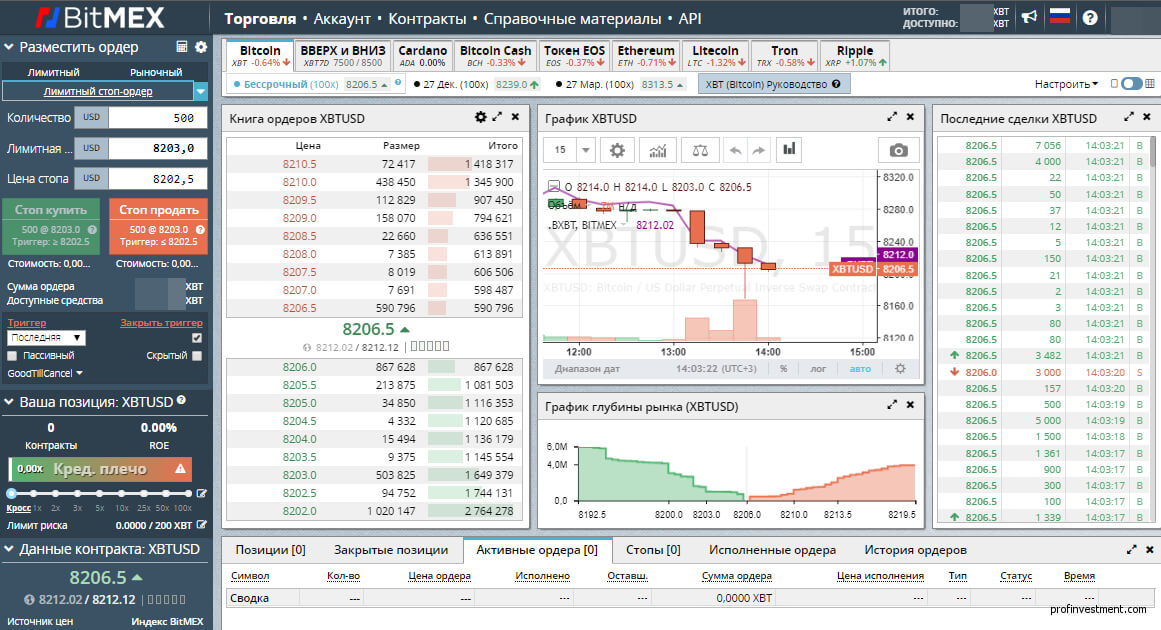Collapse Данные контракта section

point(9,549)
